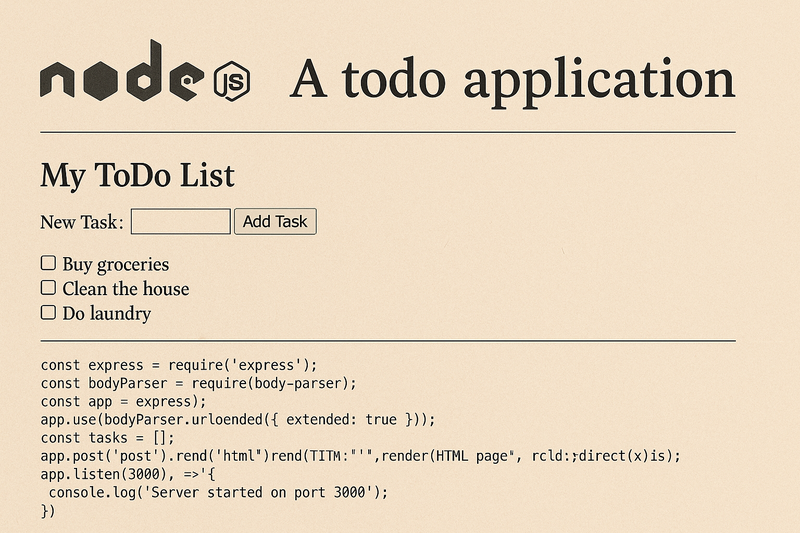Click the 'New Task:' label
Image resolution: width=800 pixels, height=533 pixels.
pyautogui.click(x=82, y=222)
